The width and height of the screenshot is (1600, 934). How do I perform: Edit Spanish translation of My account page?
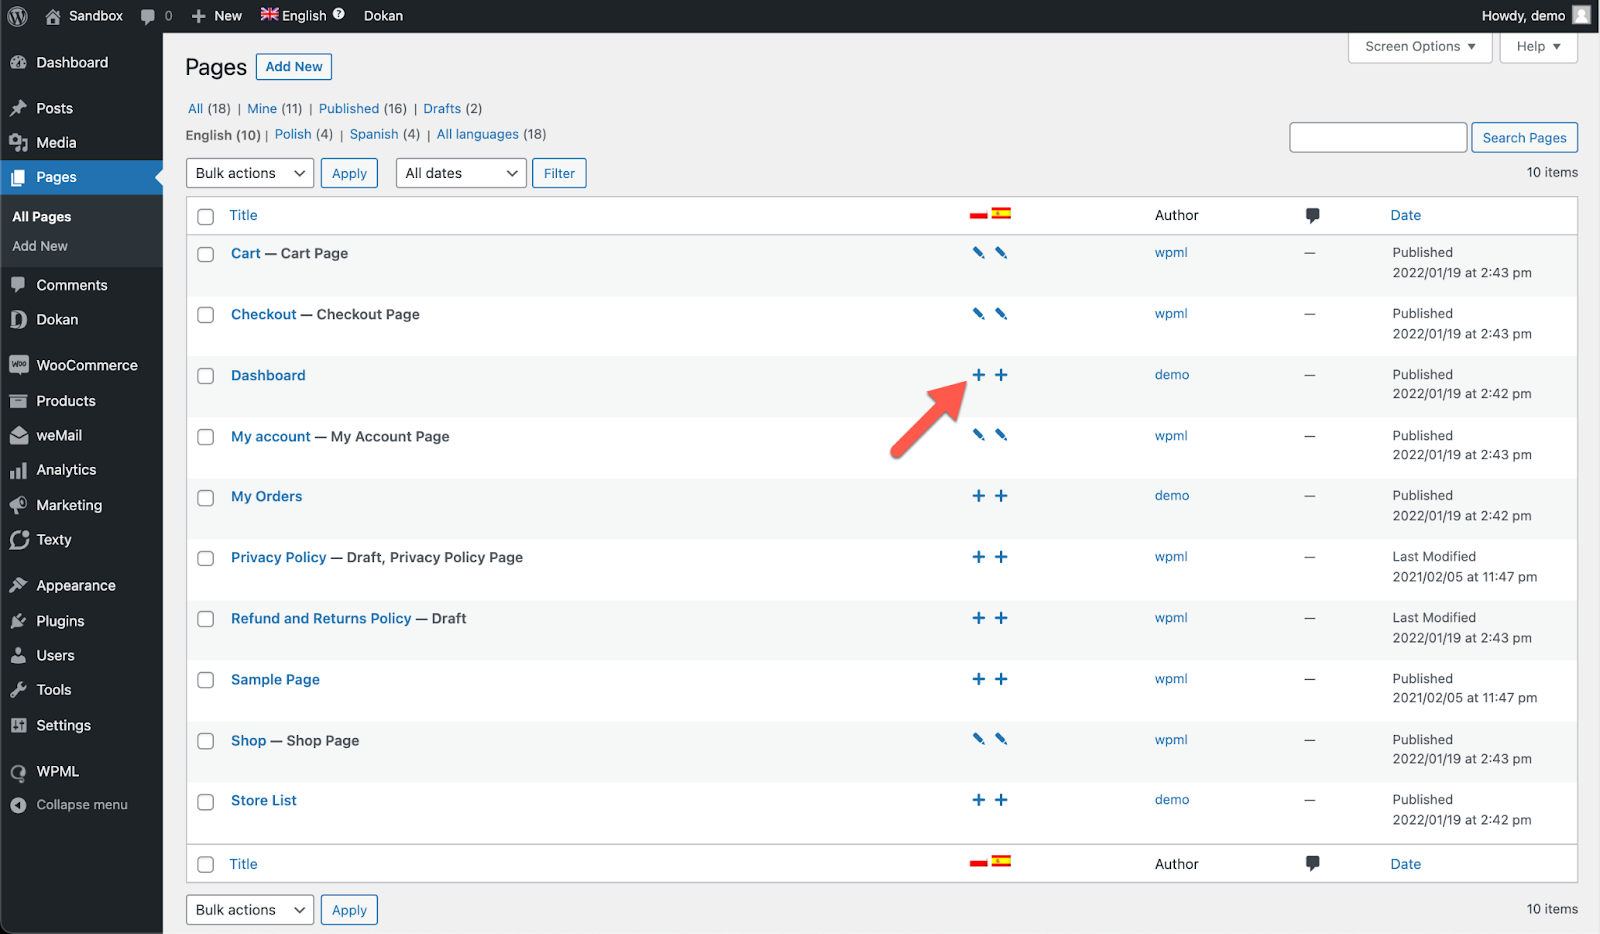(1001, 435)
